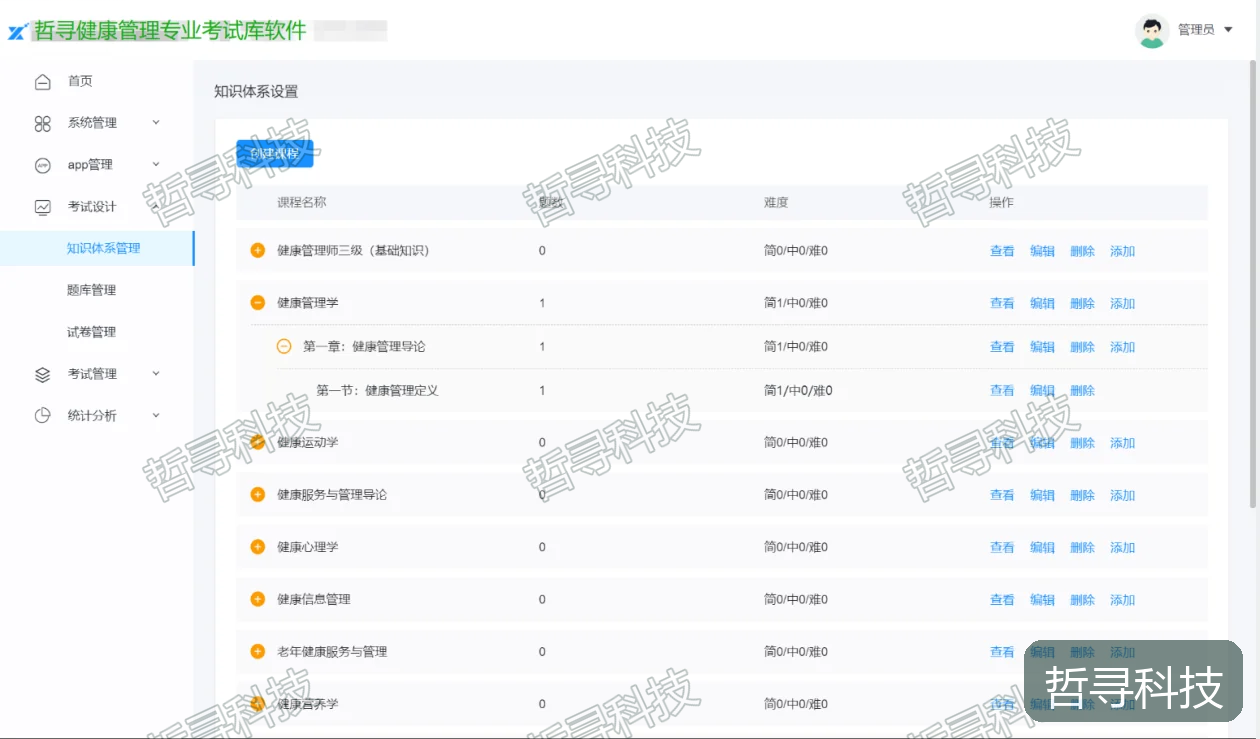
Task: Click 简1/中0/难0 in 健康管理学 row
Action: click(796, 303)
